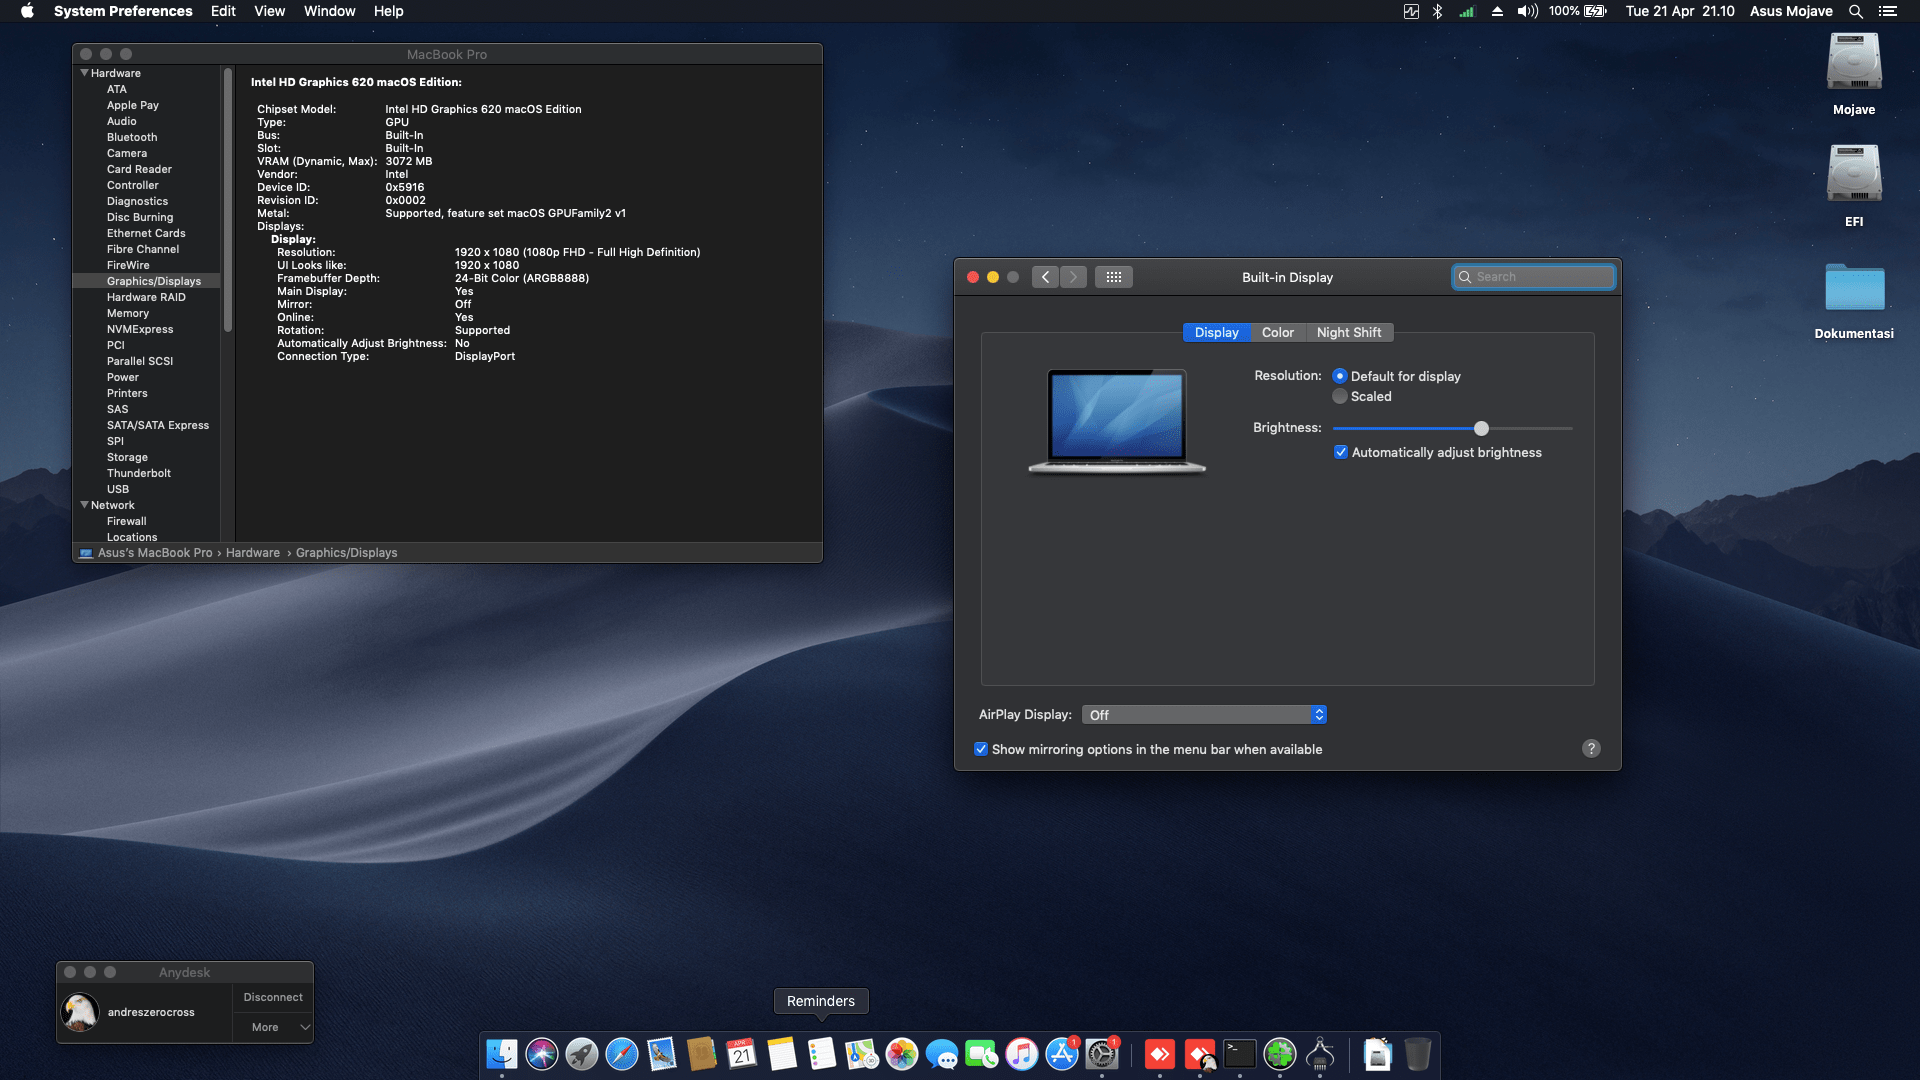The height and width of the screenshot is (1080, 1920).
Task: Open Contacts book icon in dock
Action: [702, 1054]
